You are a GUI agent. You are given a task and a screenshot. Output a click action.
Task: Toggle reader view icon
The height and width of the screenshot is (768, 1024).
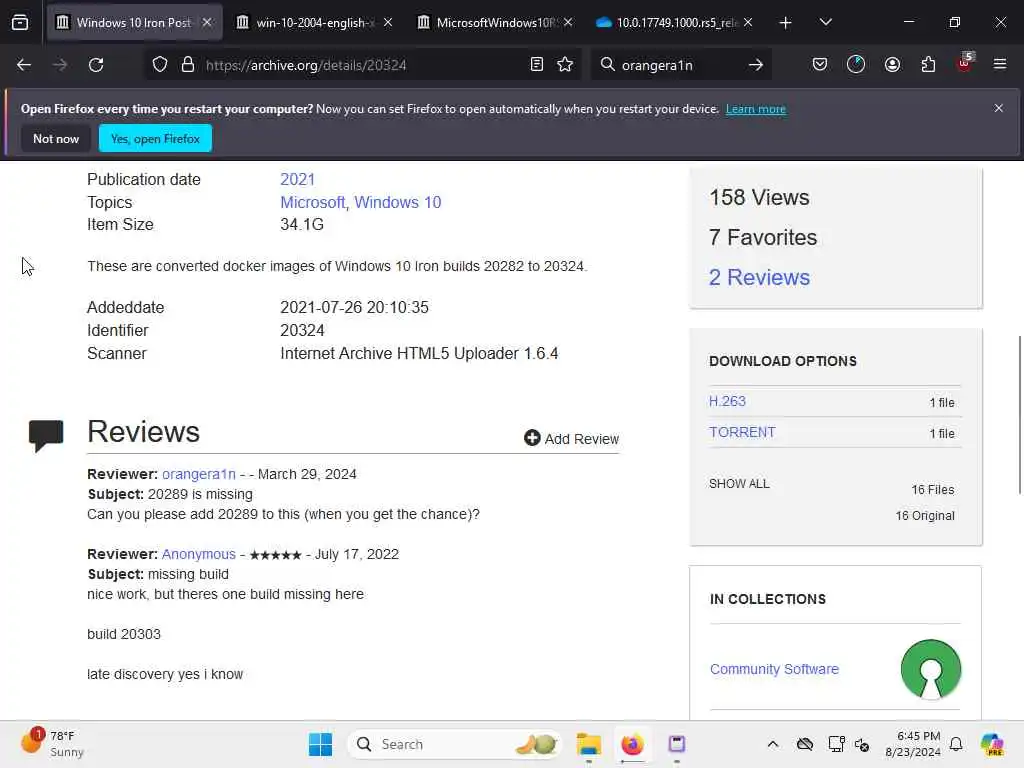pos(537,65)
